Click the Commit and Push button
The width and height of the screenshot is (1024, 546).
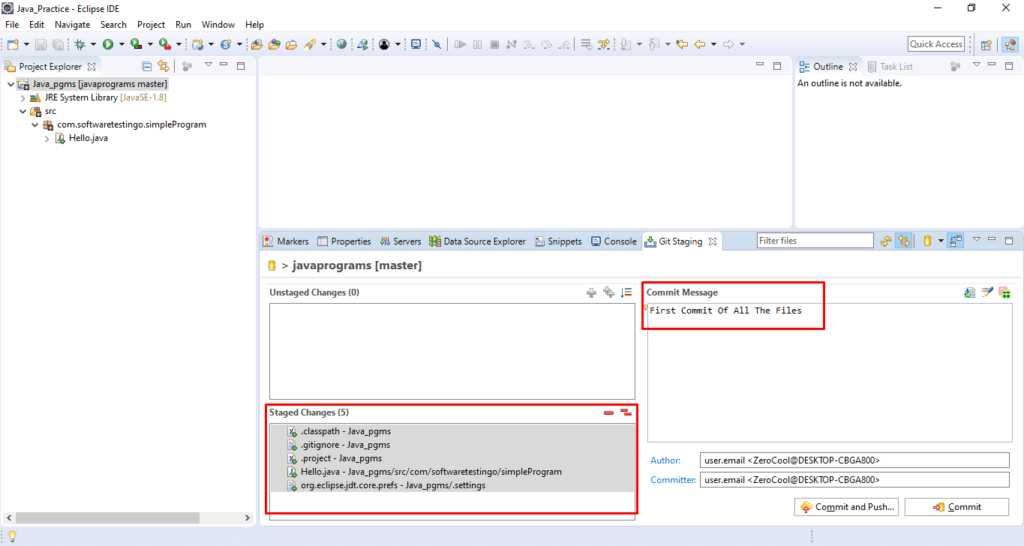[846, 507]
